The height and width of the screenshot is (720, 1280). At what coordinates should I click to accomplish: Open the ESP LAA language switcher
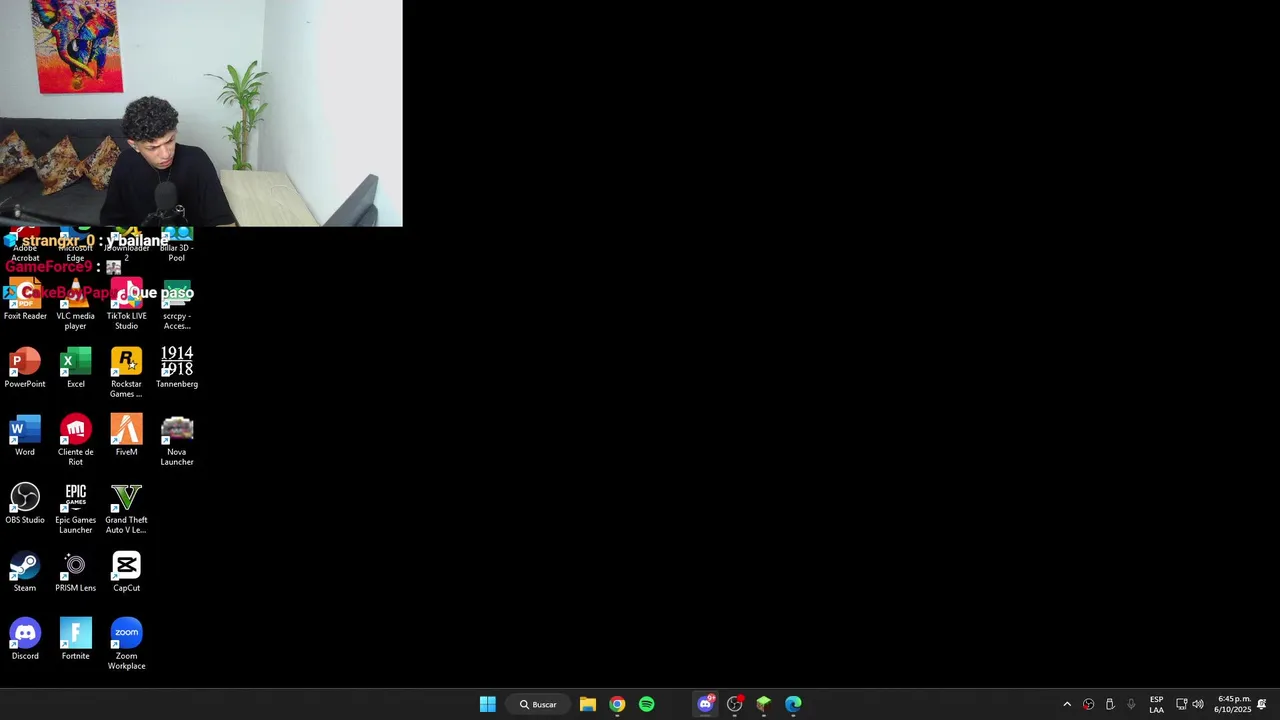1156,704
